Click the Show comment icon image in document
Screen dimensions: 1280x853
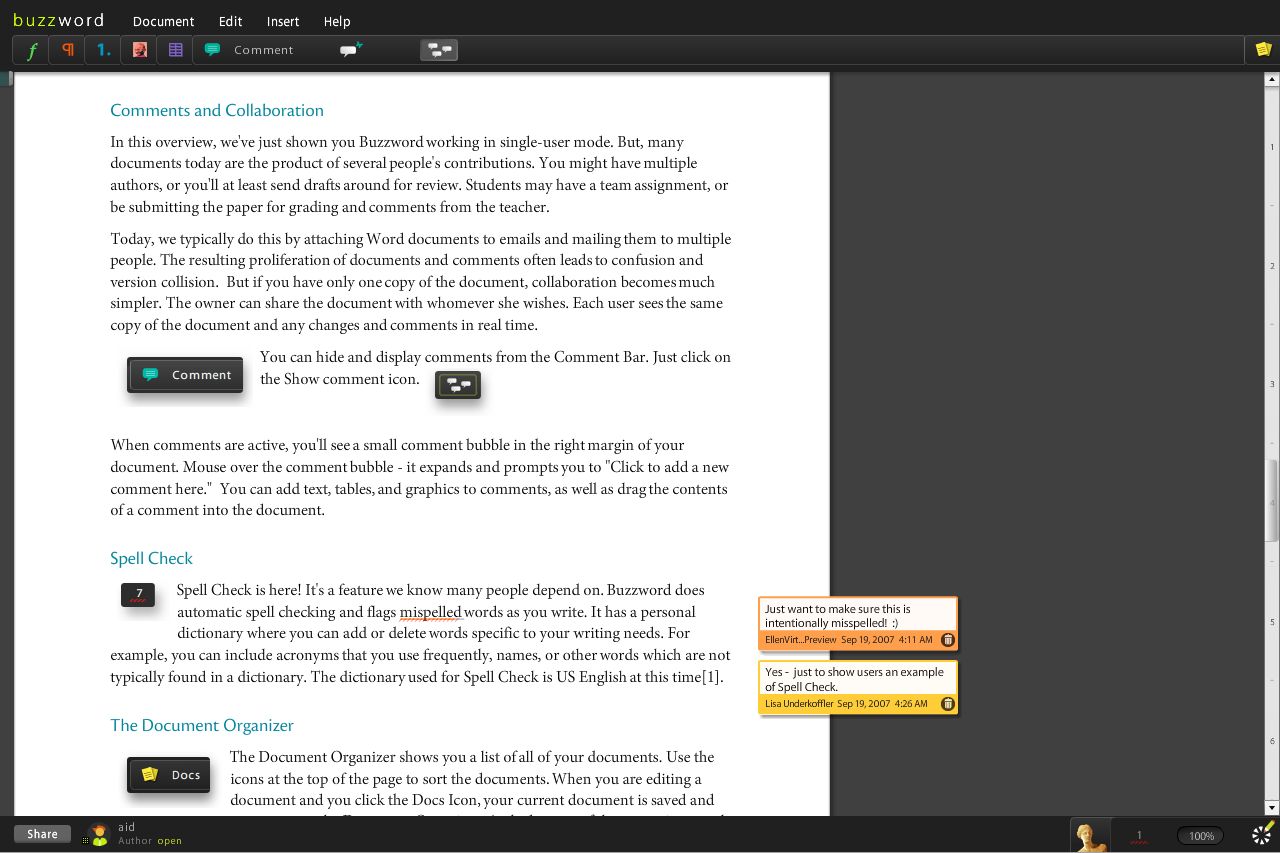458,385
